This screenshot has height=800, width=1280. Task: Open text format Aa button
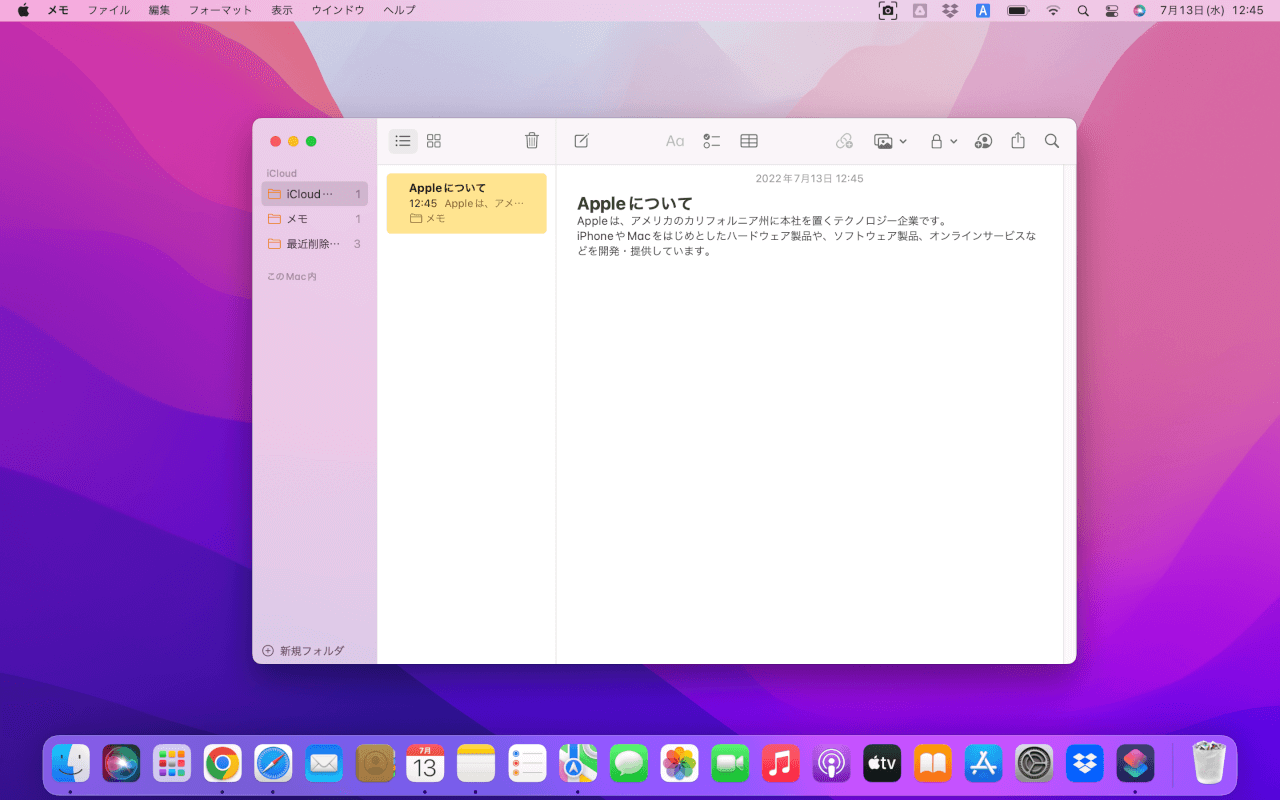tap(675, 141)
